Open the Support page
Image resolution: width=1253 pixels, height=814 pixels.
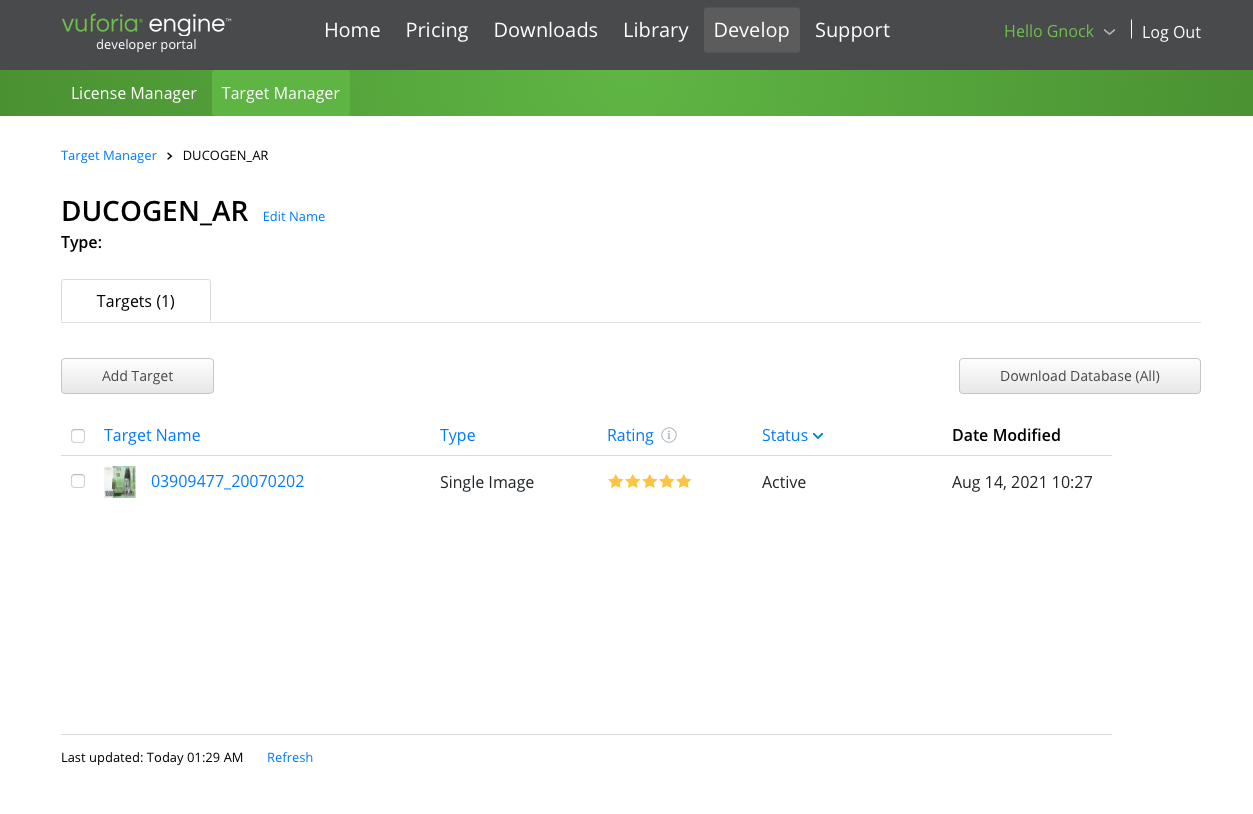[852, 30]
